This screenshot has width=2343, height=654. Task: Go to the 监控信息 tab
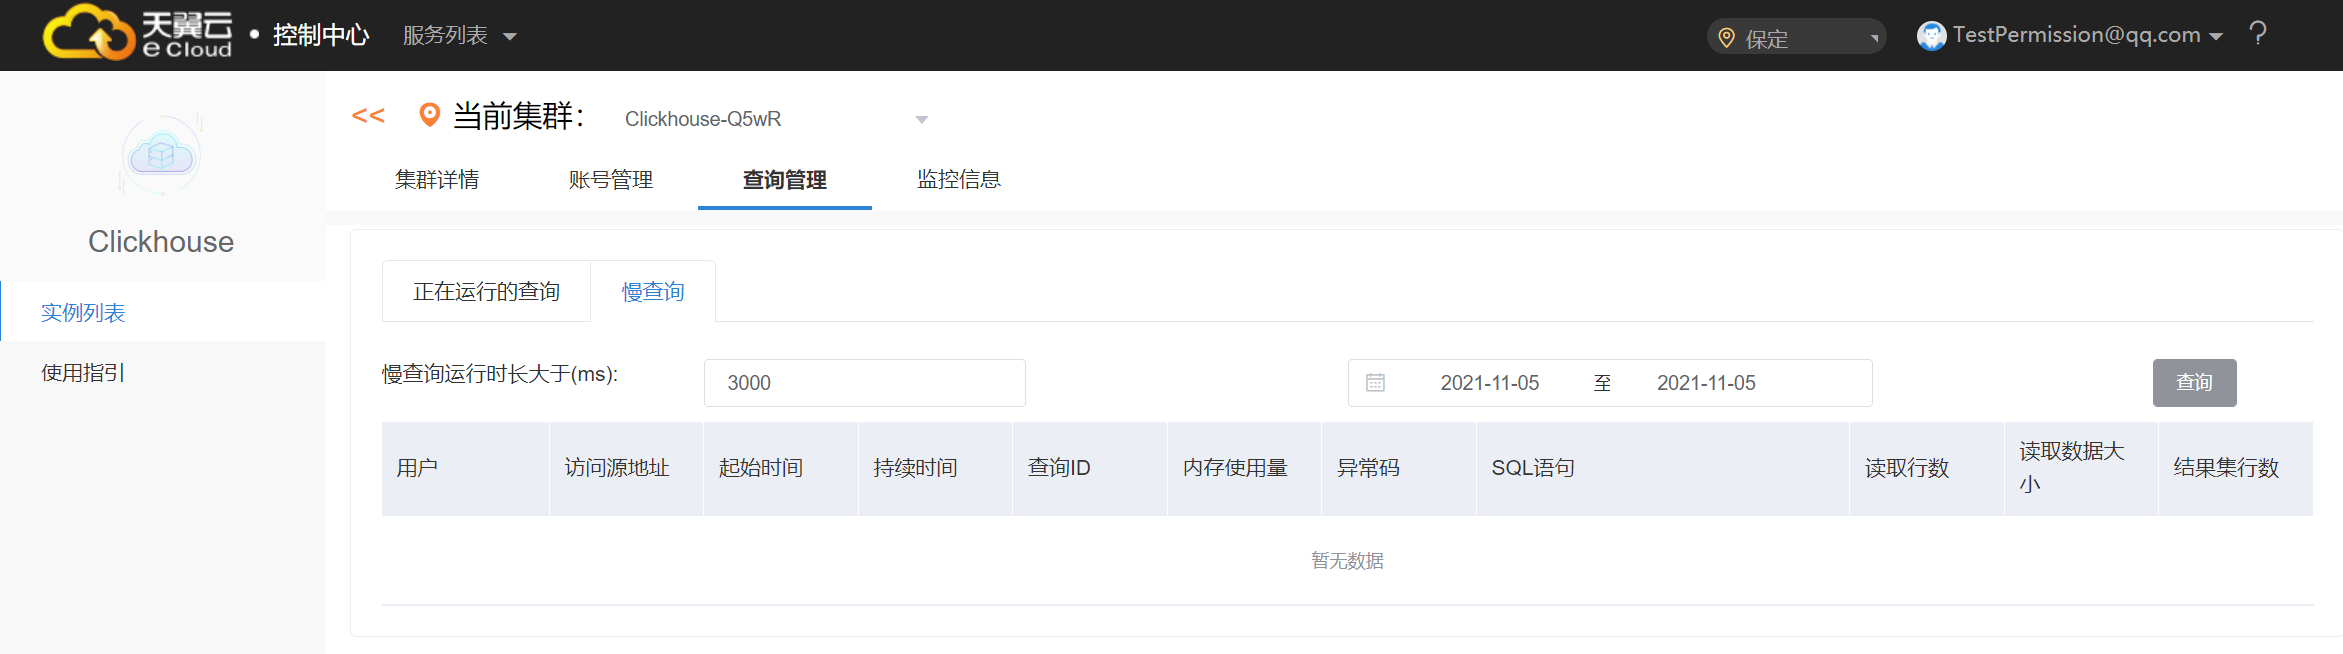click(958, 180)
